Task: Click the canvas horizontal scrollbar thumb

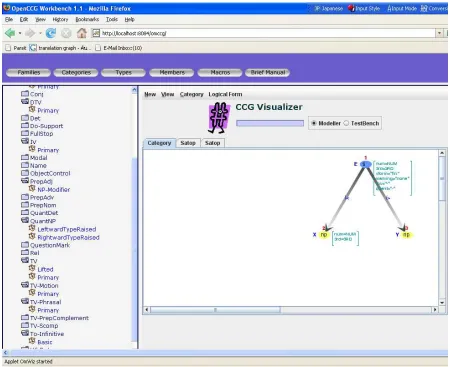Action: pos(216,310)
